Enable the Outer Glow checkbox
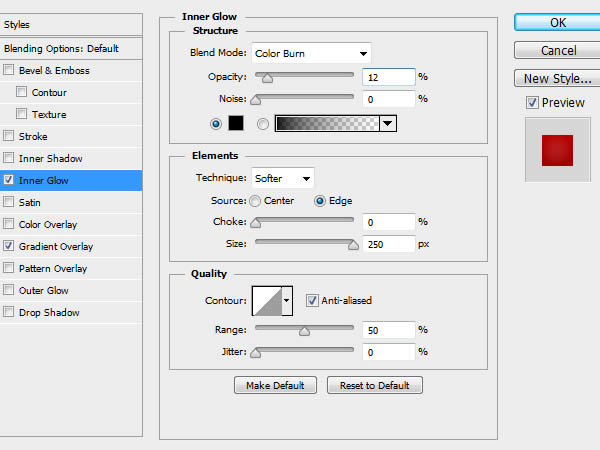 click(x=8, y=290)
